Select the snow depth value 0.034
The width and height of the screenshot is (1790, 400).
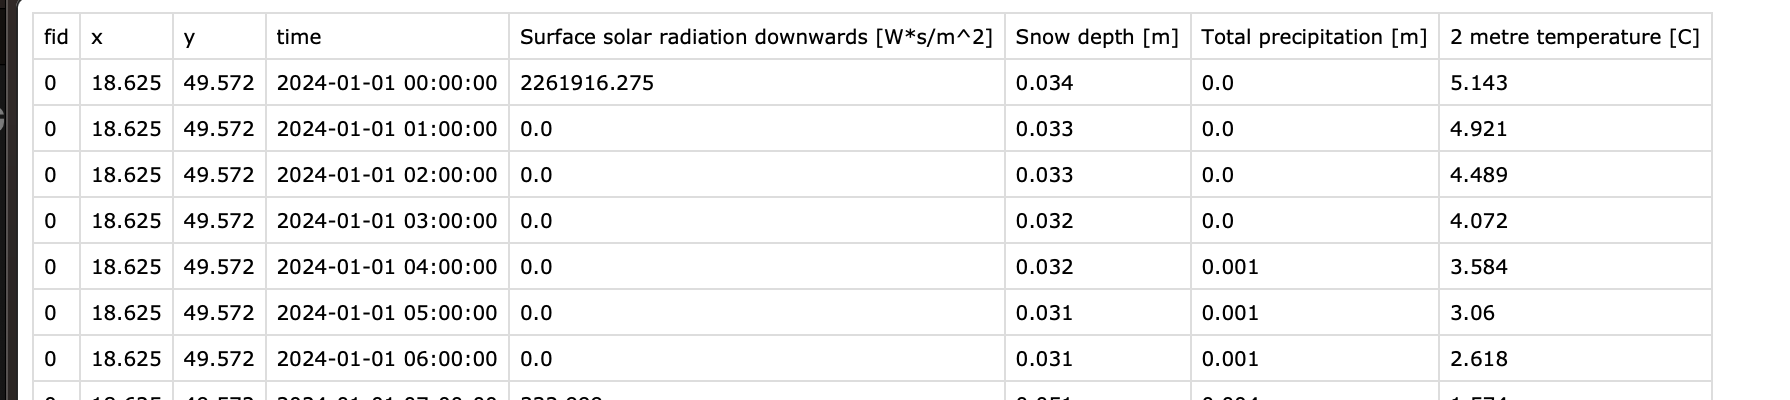[x=1044, y=83]
